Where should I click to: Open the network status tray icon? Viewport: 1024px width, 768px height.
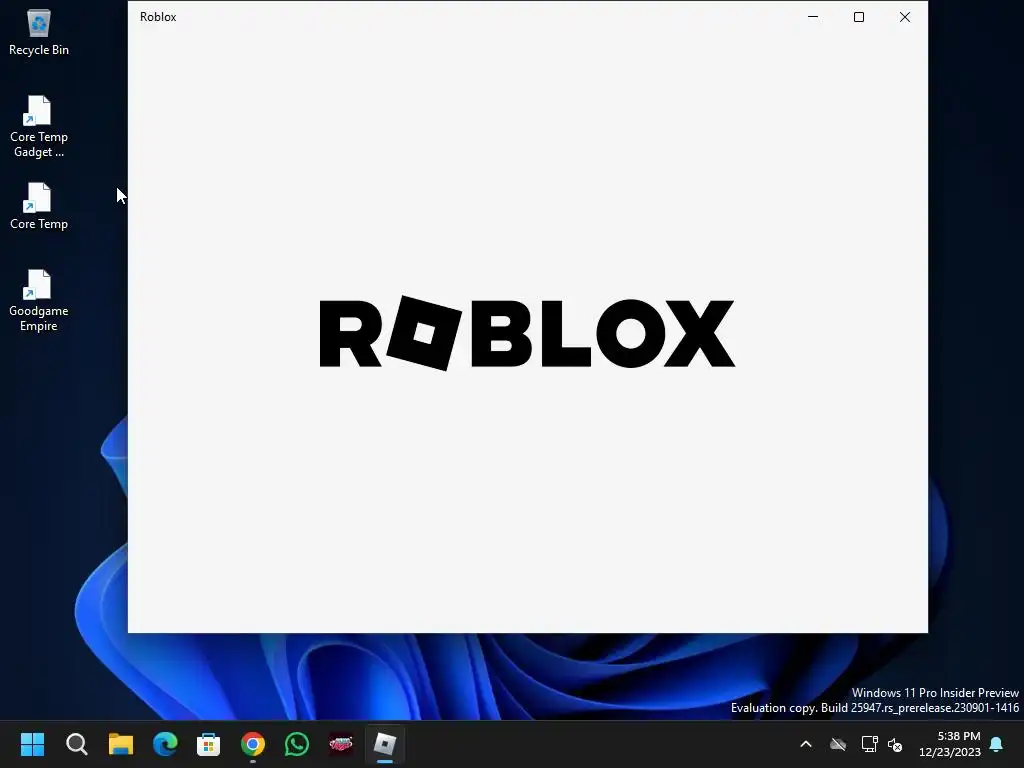[x=869, y=744]
